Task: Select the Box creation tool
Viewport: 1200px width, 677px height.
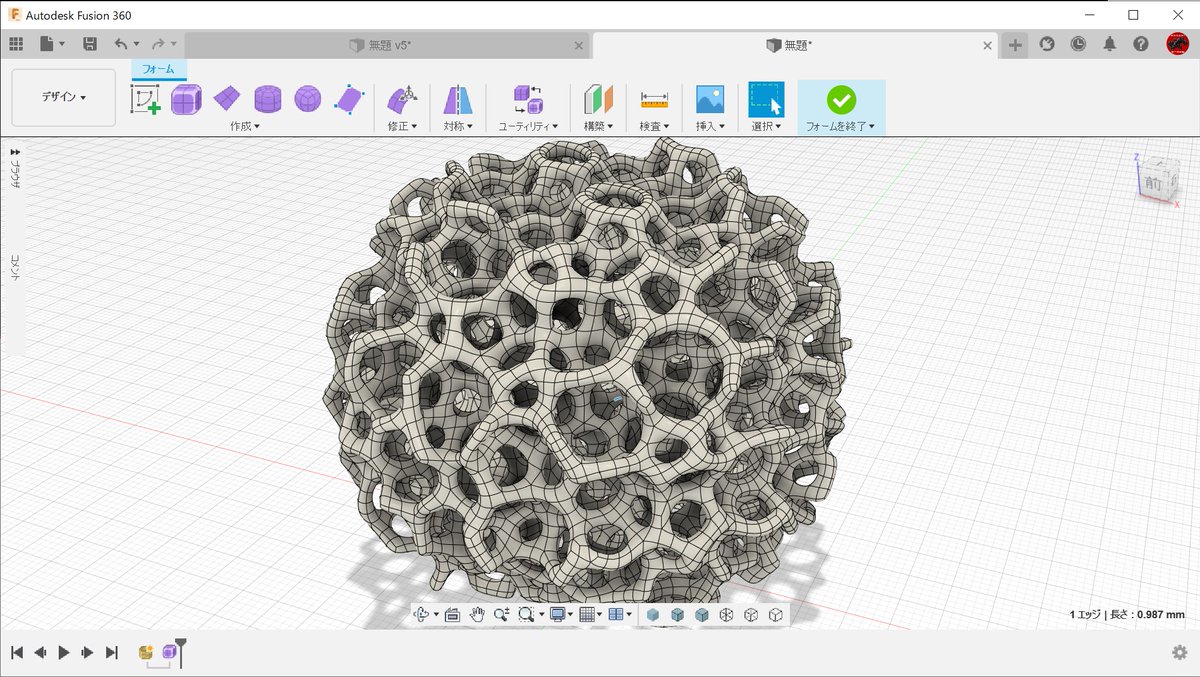Action: coord(186,100)
